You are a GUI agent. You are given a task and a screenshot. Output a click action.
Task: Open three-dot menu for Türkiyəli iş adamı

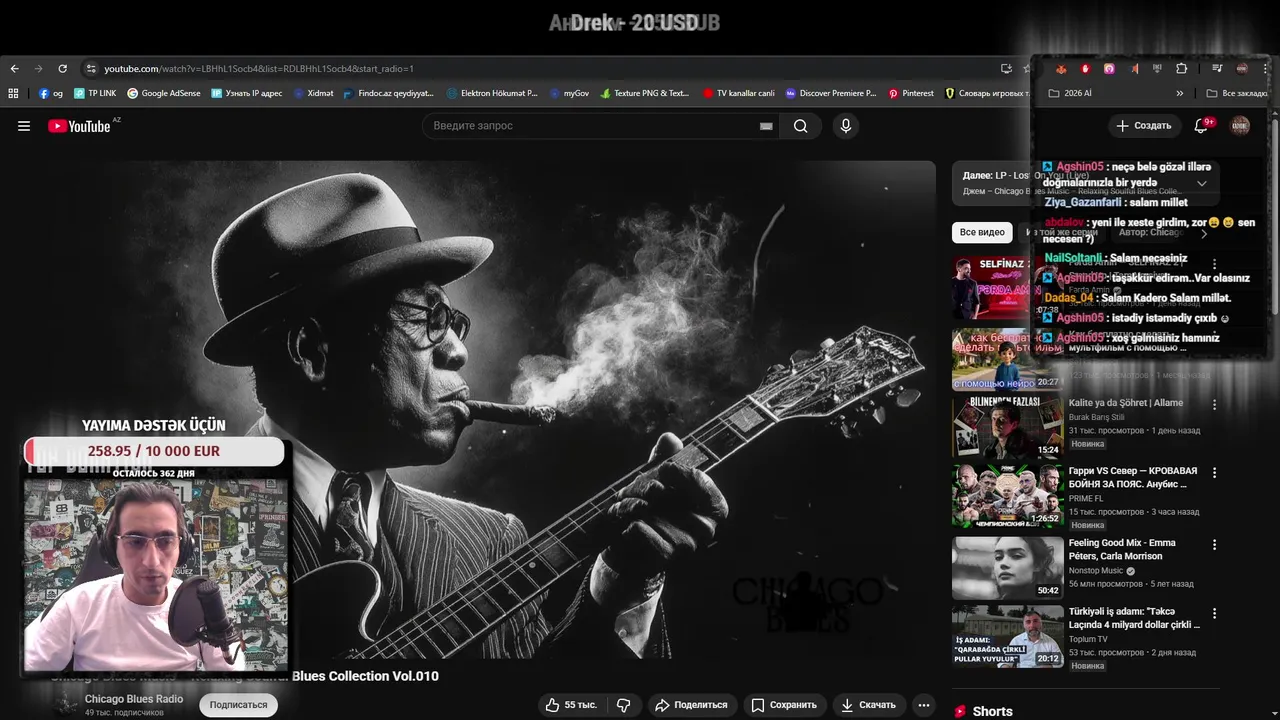click(1215, 613)
